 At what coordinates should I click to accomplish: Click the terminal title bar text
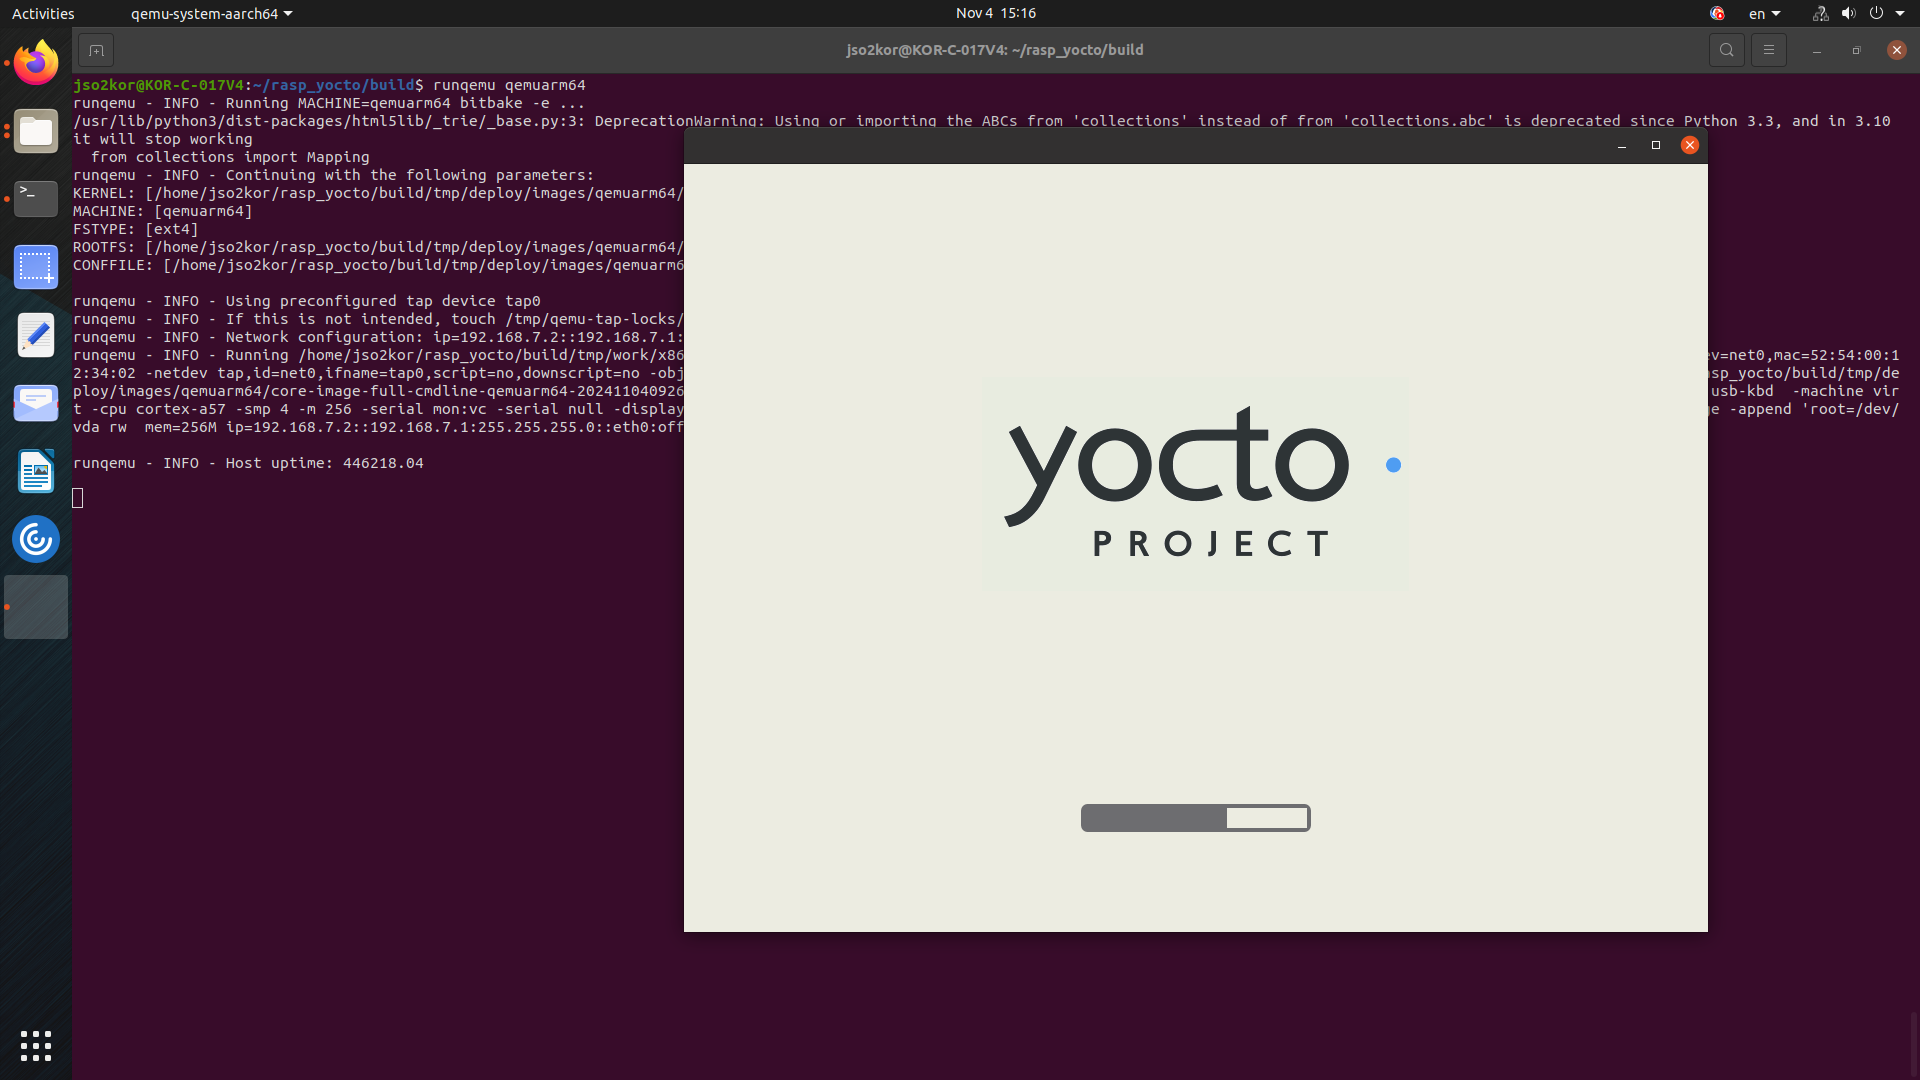pos(994,50)
